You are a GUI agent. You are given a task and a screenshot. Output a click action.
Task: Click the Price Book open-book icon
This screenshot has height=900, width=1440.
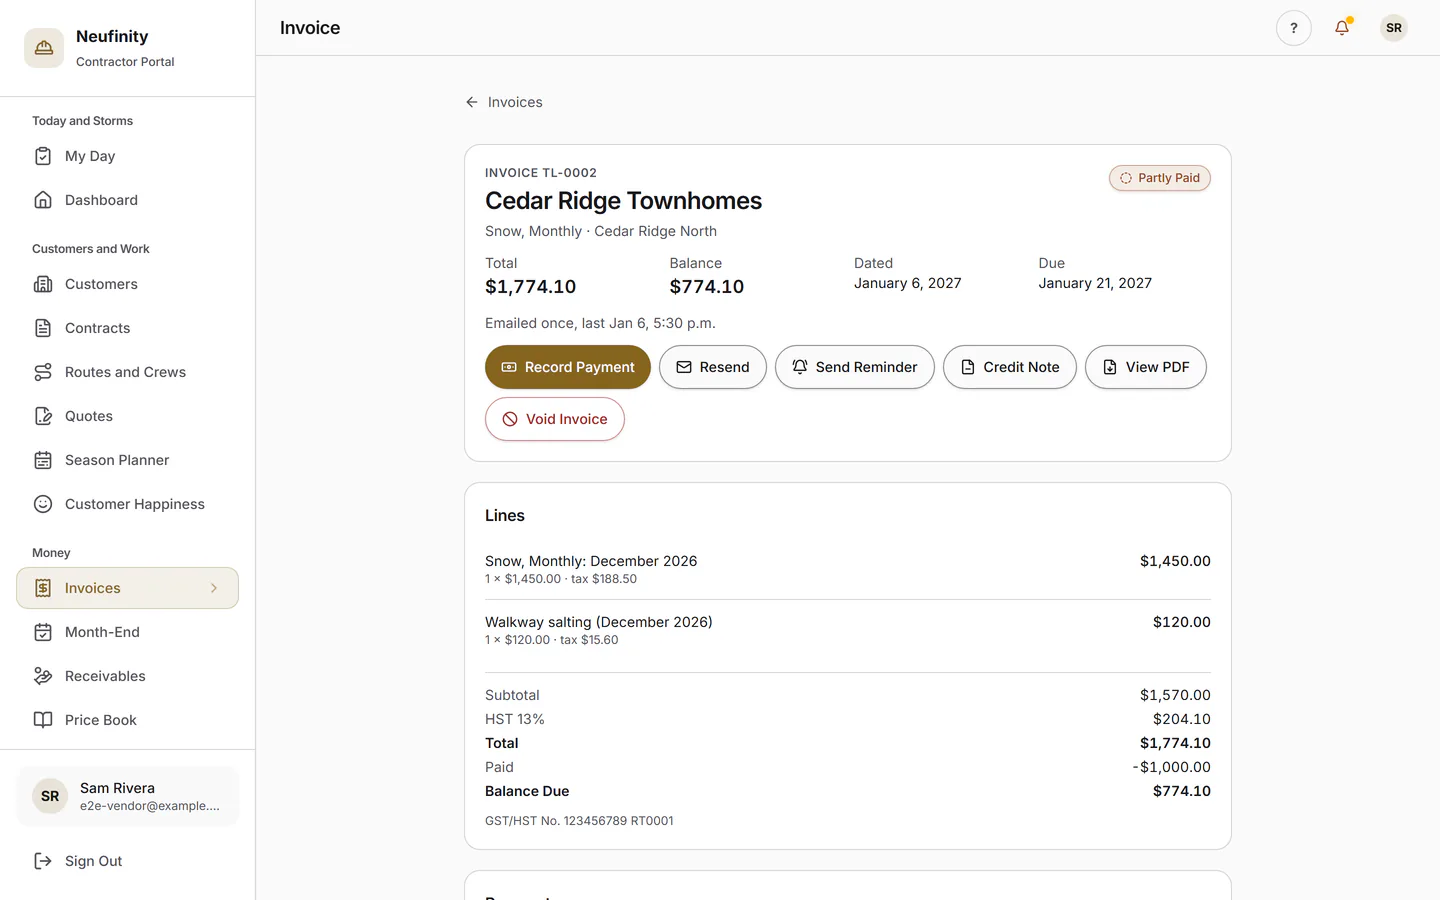coord(43,720)
